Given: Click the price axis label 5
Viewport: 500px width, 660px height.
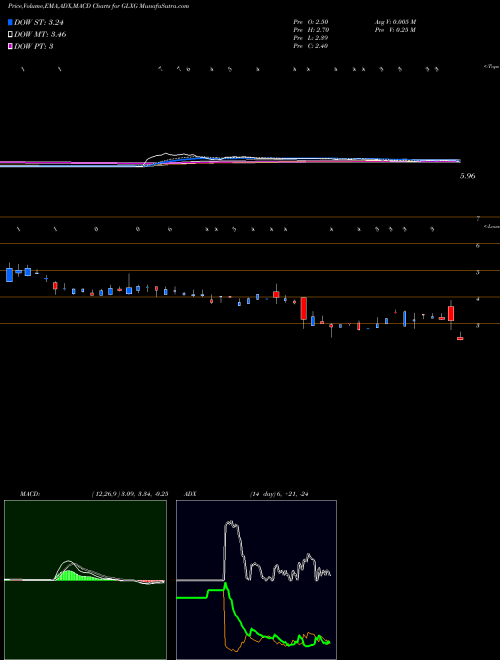Looking at the screenshot, I should (478, 272).
